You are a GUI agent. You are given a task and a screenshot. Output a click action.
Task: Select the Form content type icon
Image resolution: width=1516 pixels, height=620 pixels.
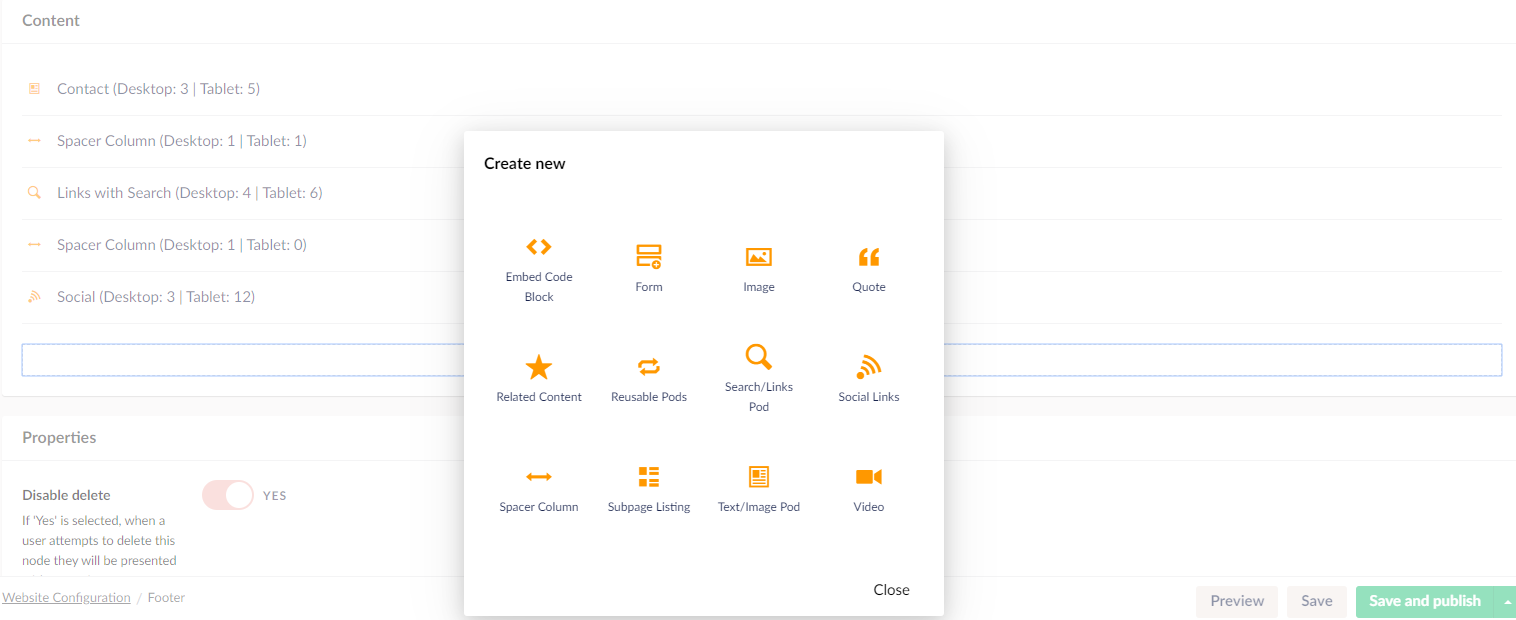[x=649, y=257]
